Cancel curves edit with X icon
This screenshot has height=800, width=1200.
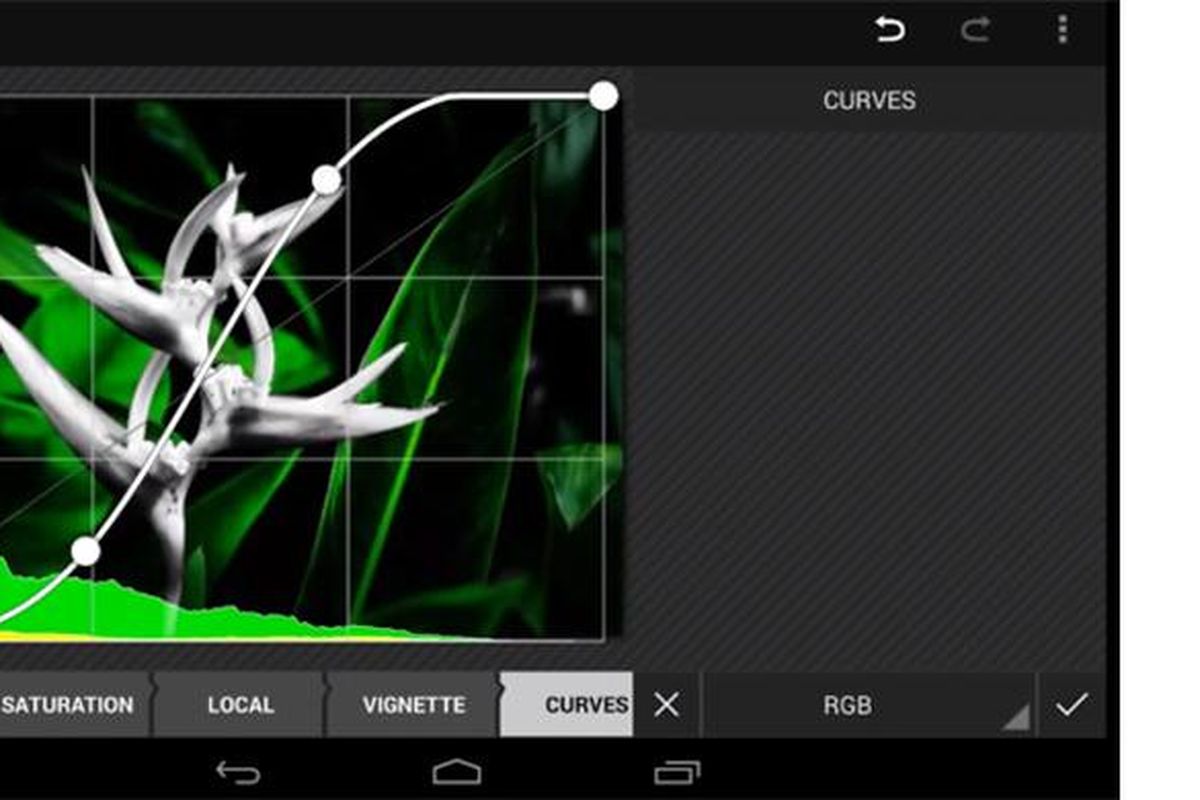click(666, 705)
